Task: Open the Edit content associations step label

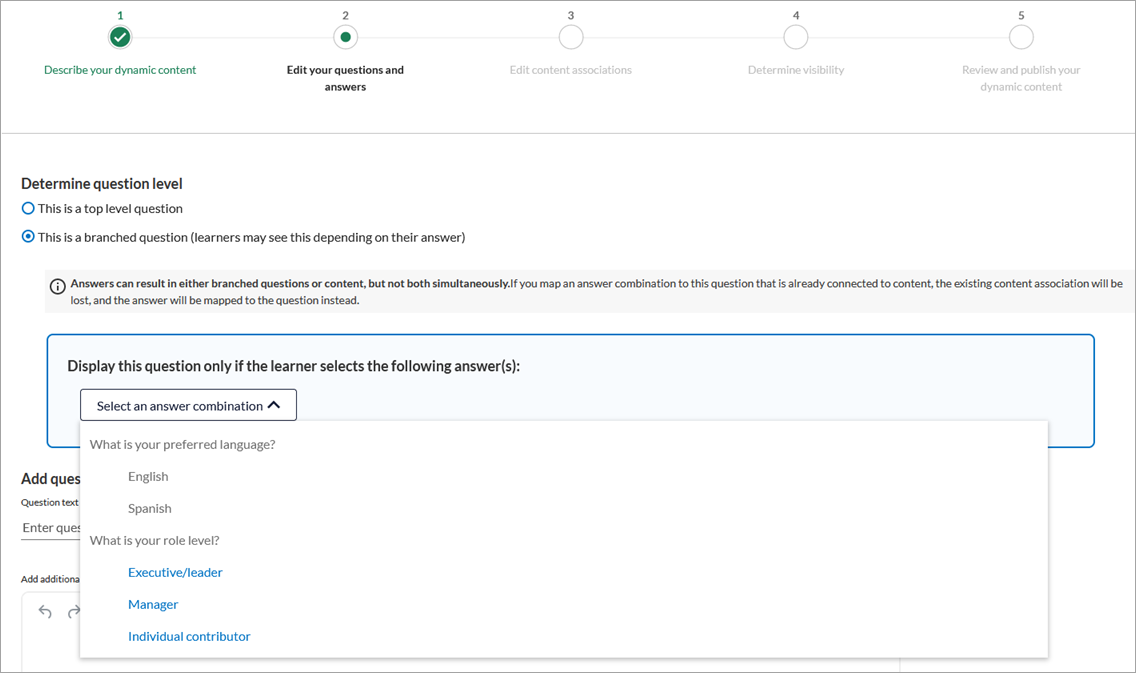Action: [x=570, y=70]
